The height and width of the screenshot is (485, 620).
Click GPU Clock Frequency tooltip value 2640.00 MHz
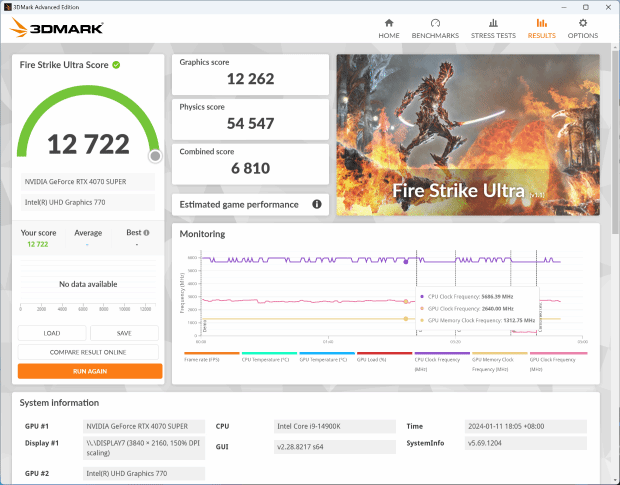coord(497,309)
